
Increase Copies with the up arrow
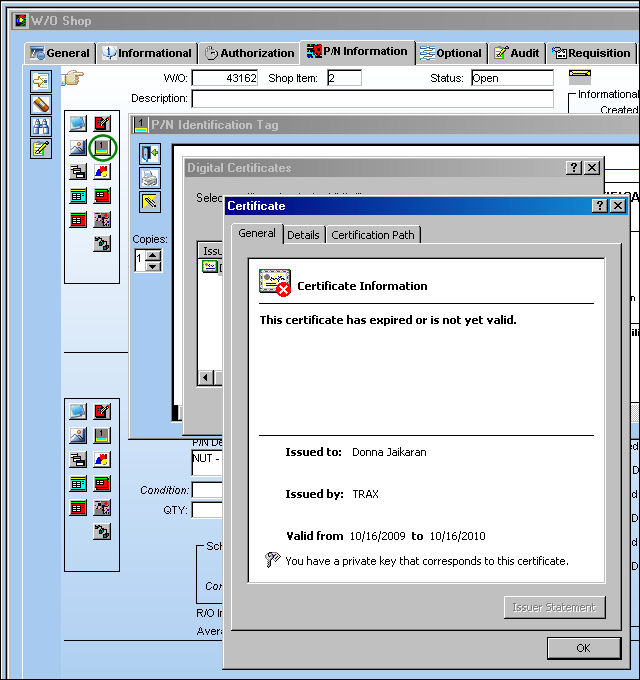coord(153,255)
